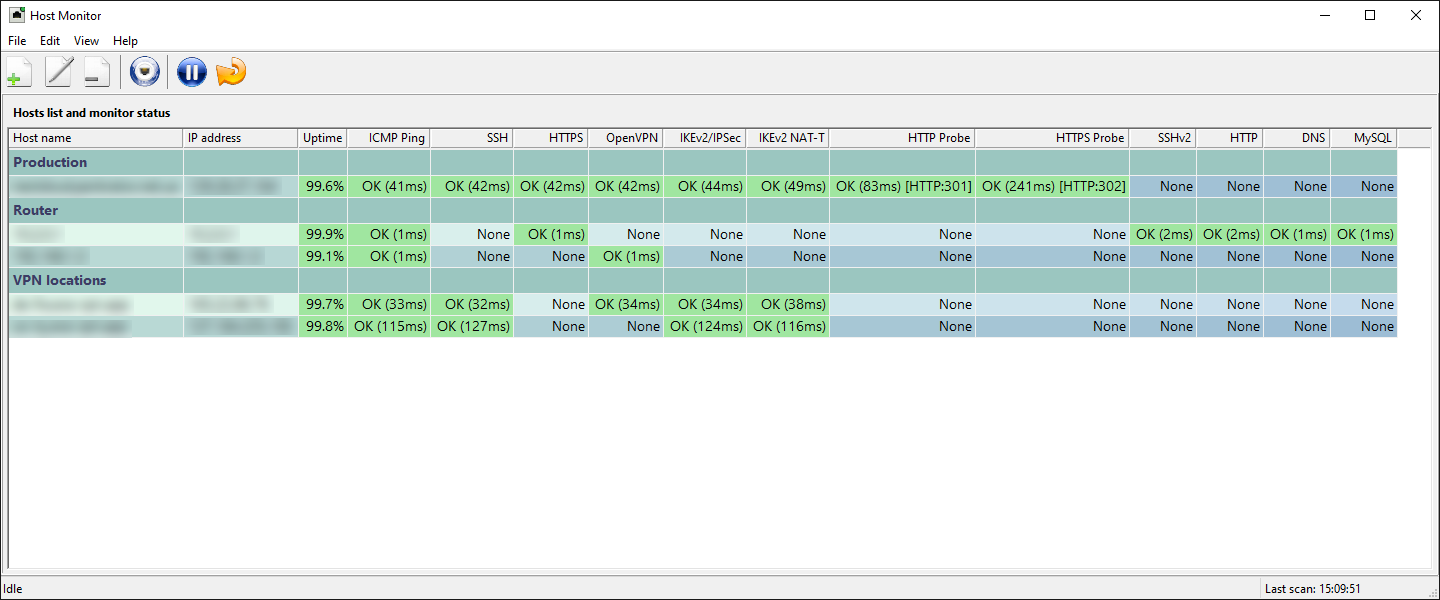The width and height of the screenshot is (1440, 600).
Task: Click the edit host pencil icon
Action: tap(59, 72)
